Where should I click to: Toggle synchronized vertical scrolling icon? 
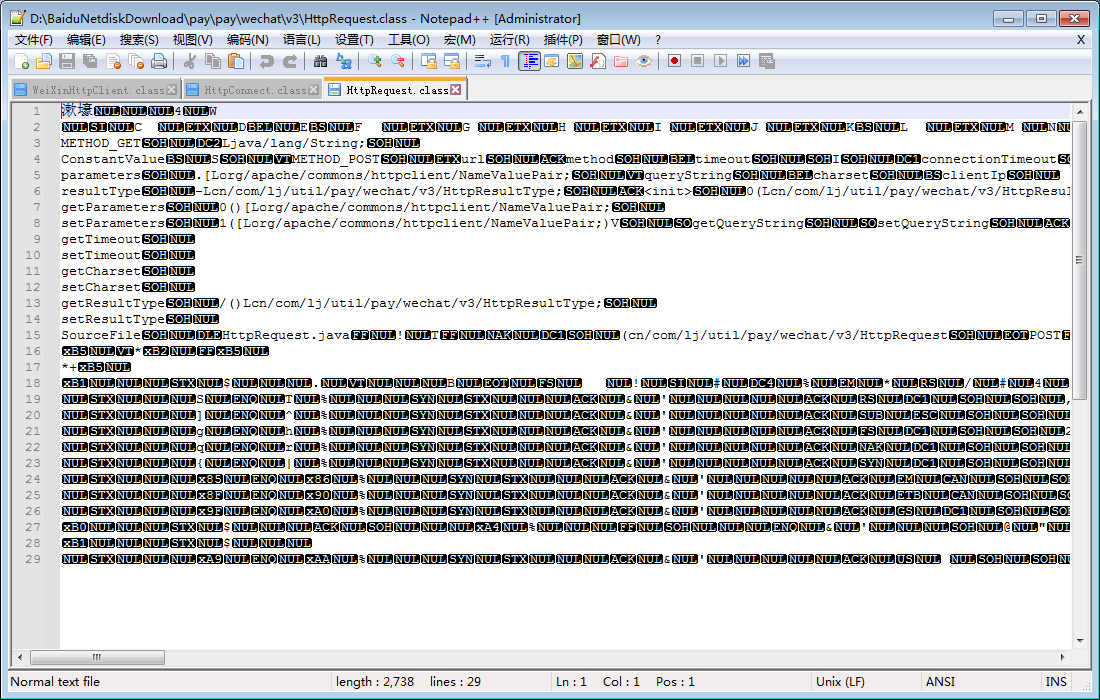click(429, 62)
